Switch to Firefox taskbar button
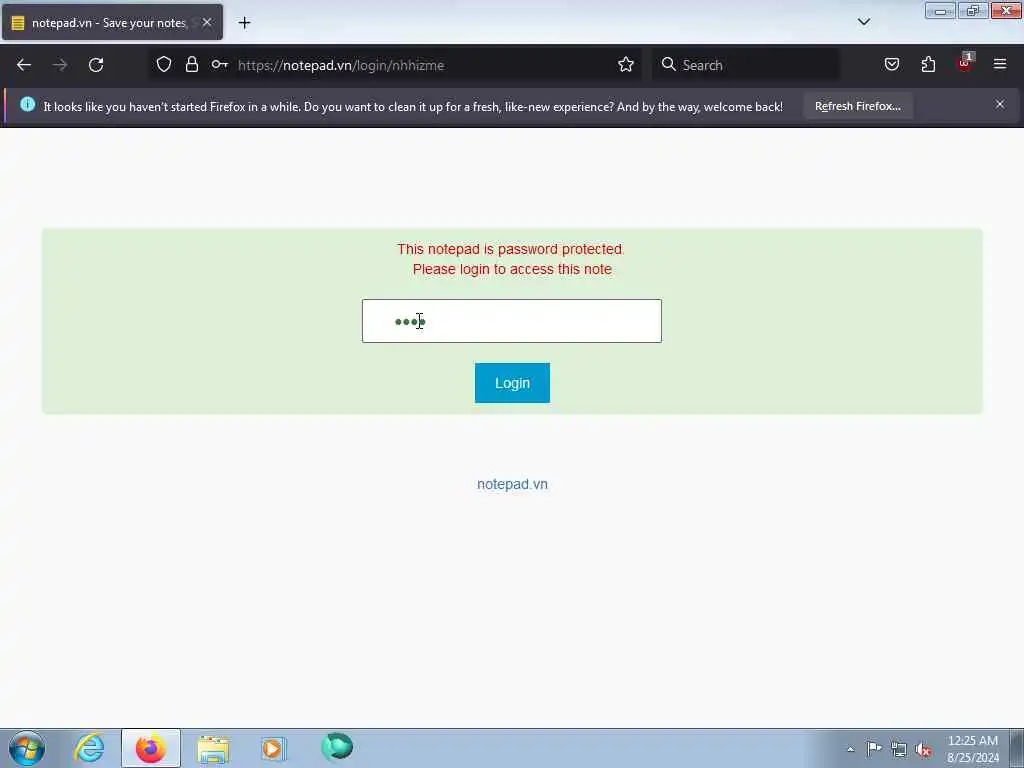Image resolution: width=1024 pixels, height=768 pixels. coord(151,748)
